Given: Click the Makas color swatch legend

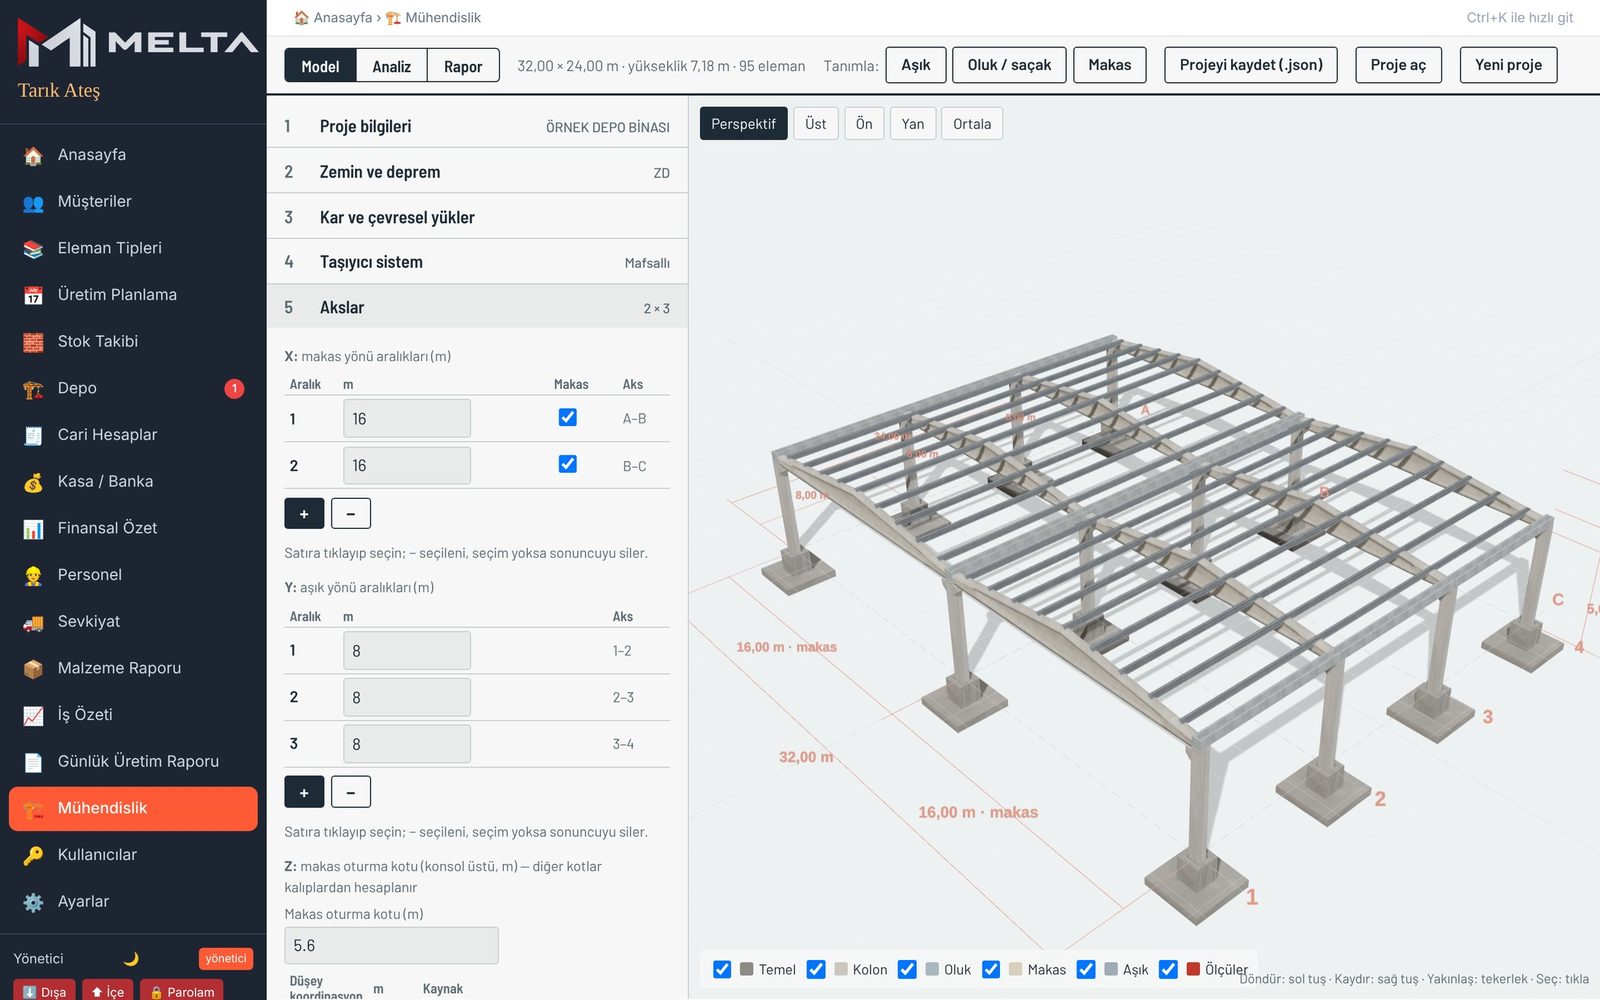Looking at the screenshot, I should pos(1016,969).
